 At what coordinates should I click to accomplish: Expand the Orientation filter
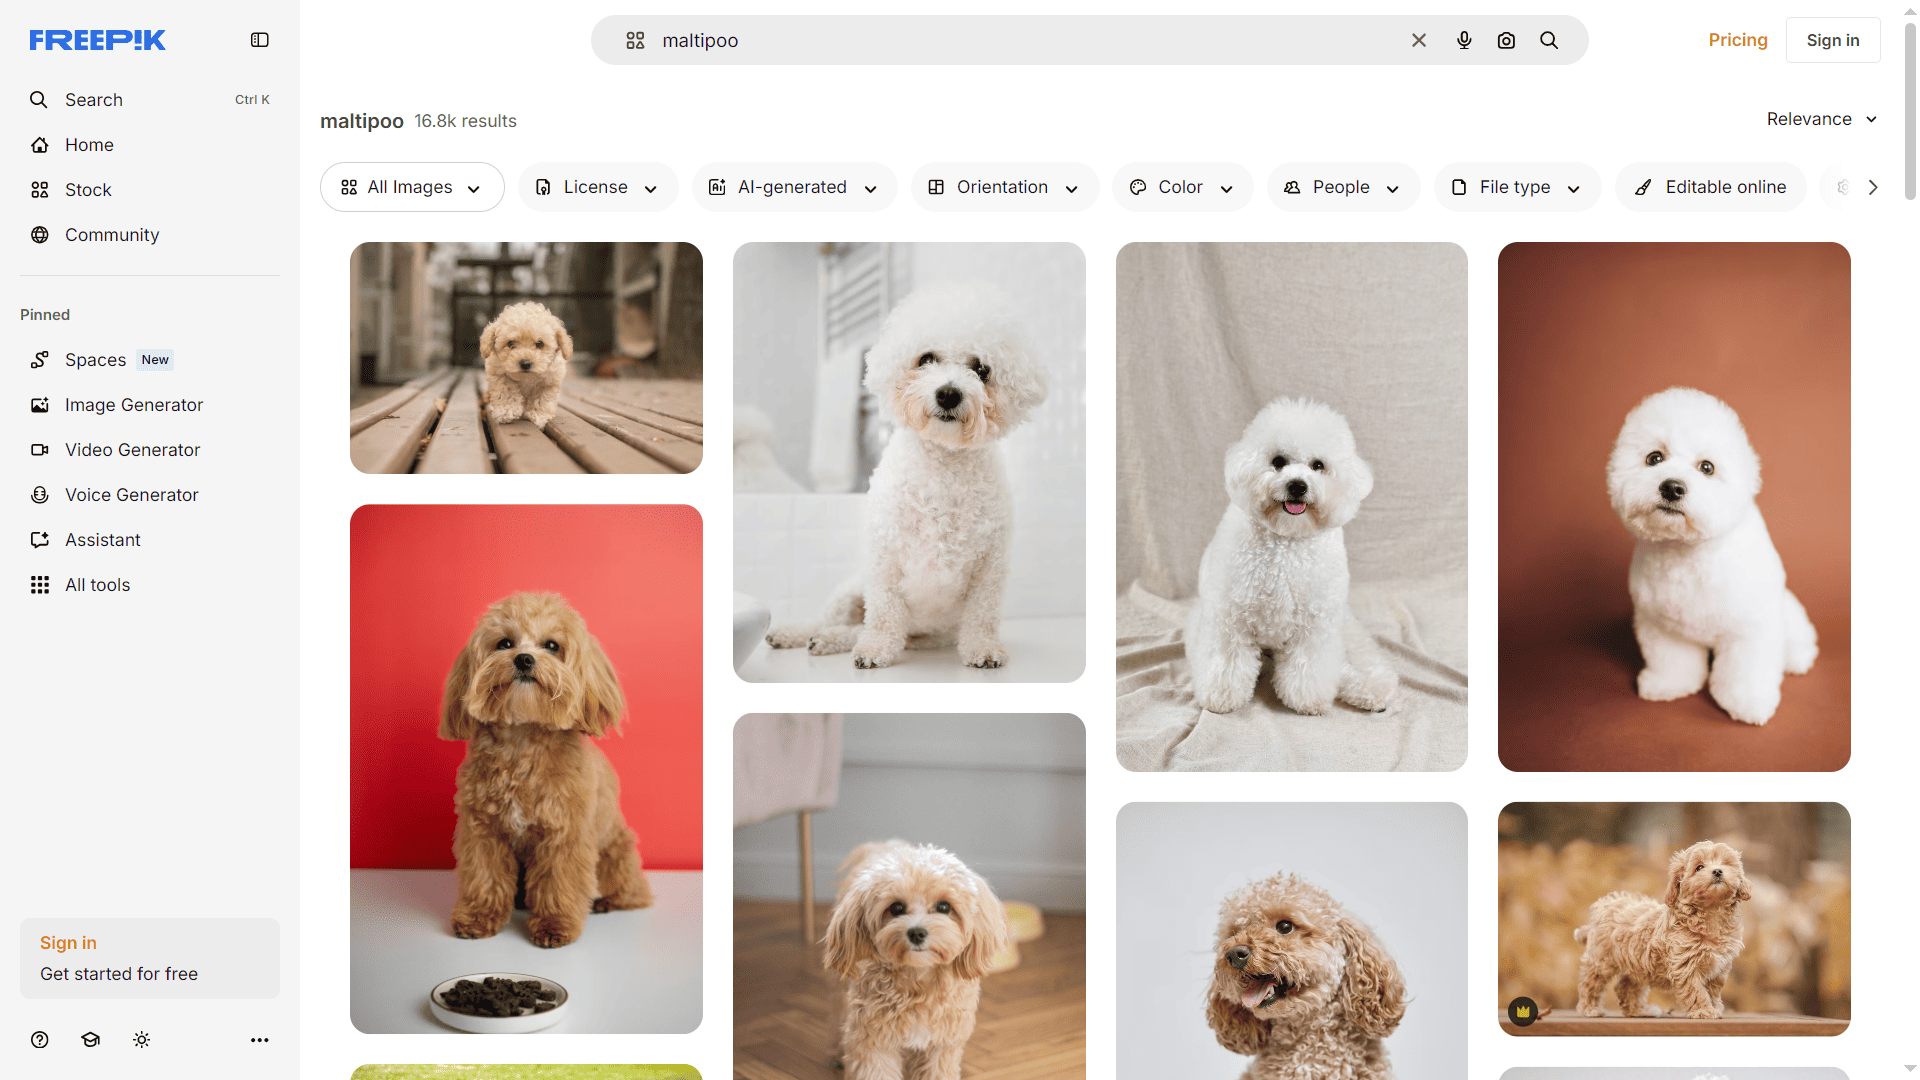[1004, 187]
